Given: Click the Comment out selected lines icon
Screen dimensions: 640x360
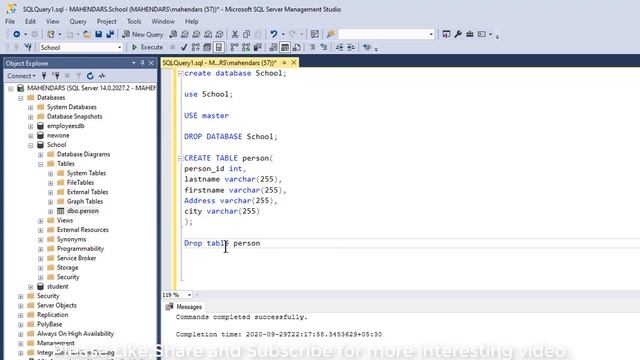Looking at the screenshot, I should 312,47.
